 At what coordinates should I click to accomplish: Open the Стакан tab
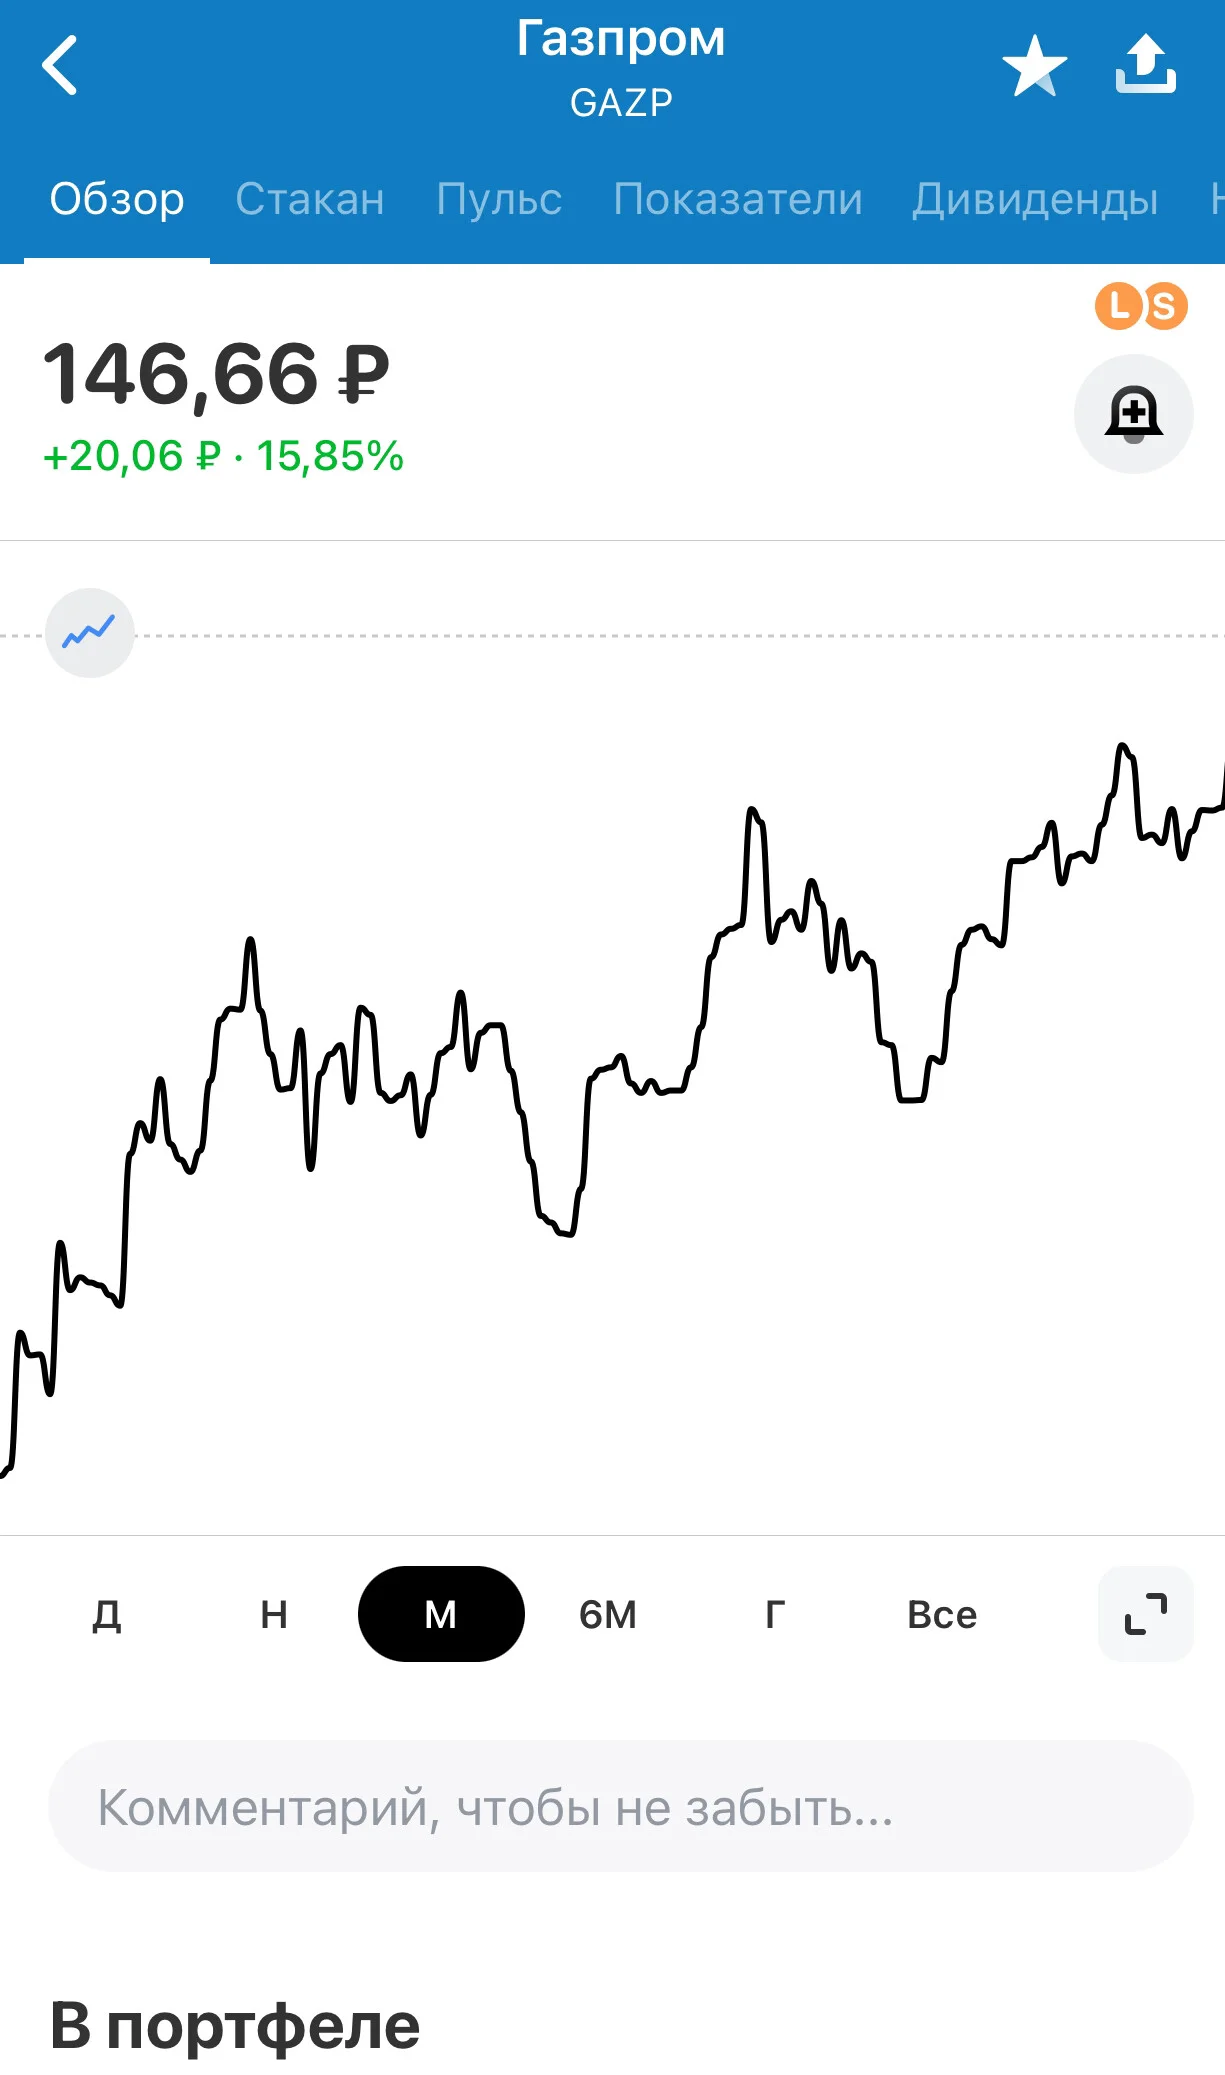pos(310,199)
